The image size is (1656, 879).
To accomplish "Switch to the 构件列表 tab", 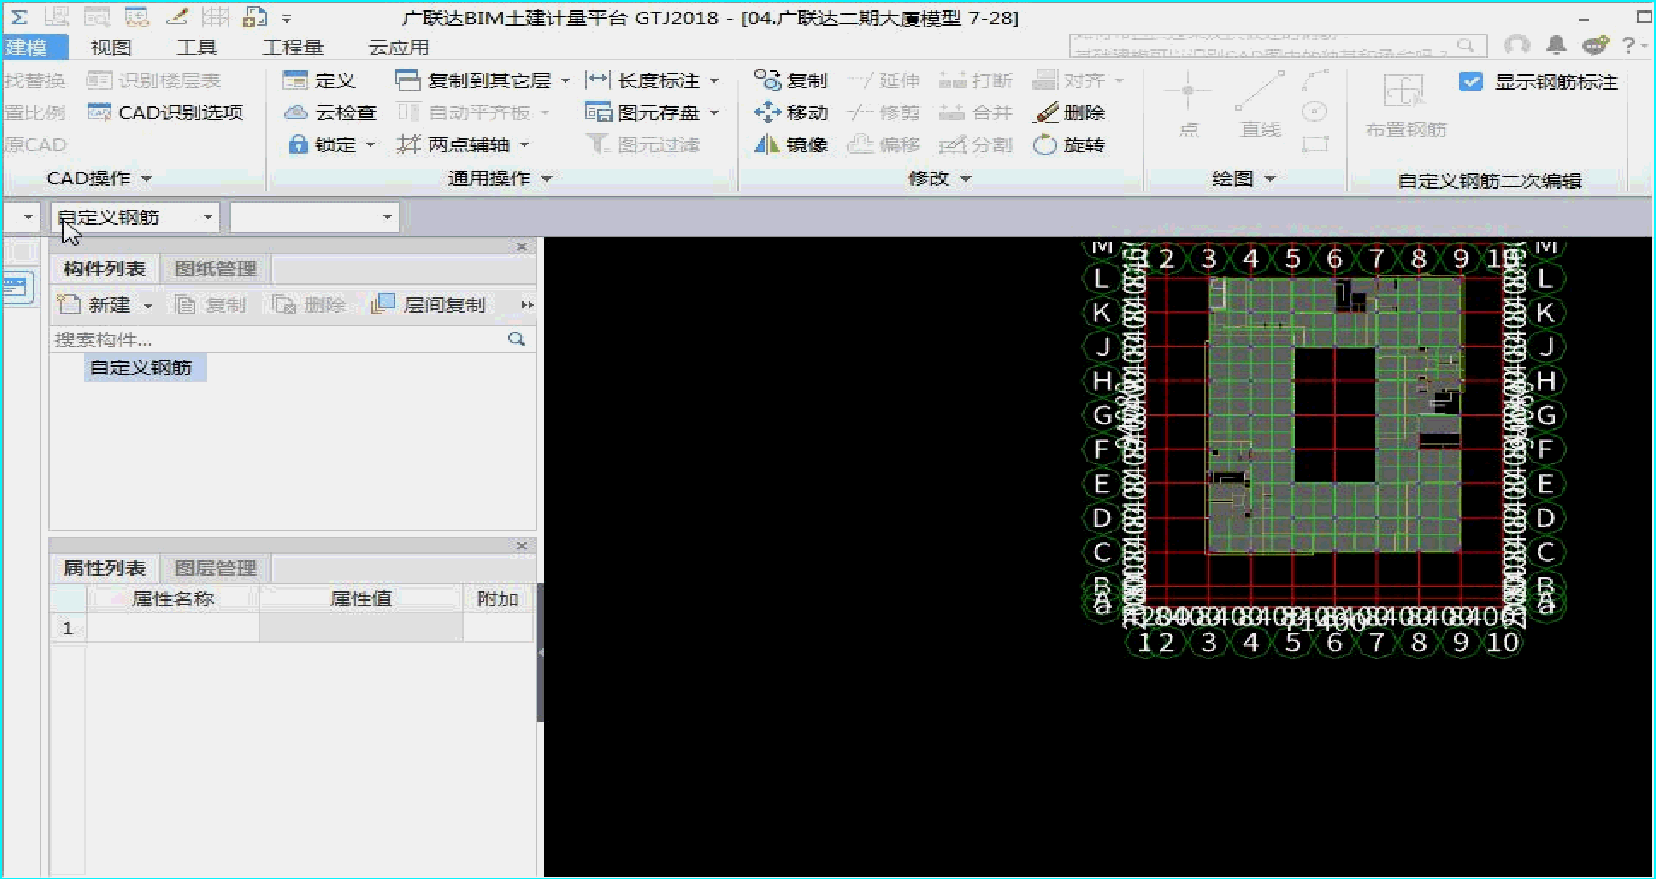I will tap(105, 269).
